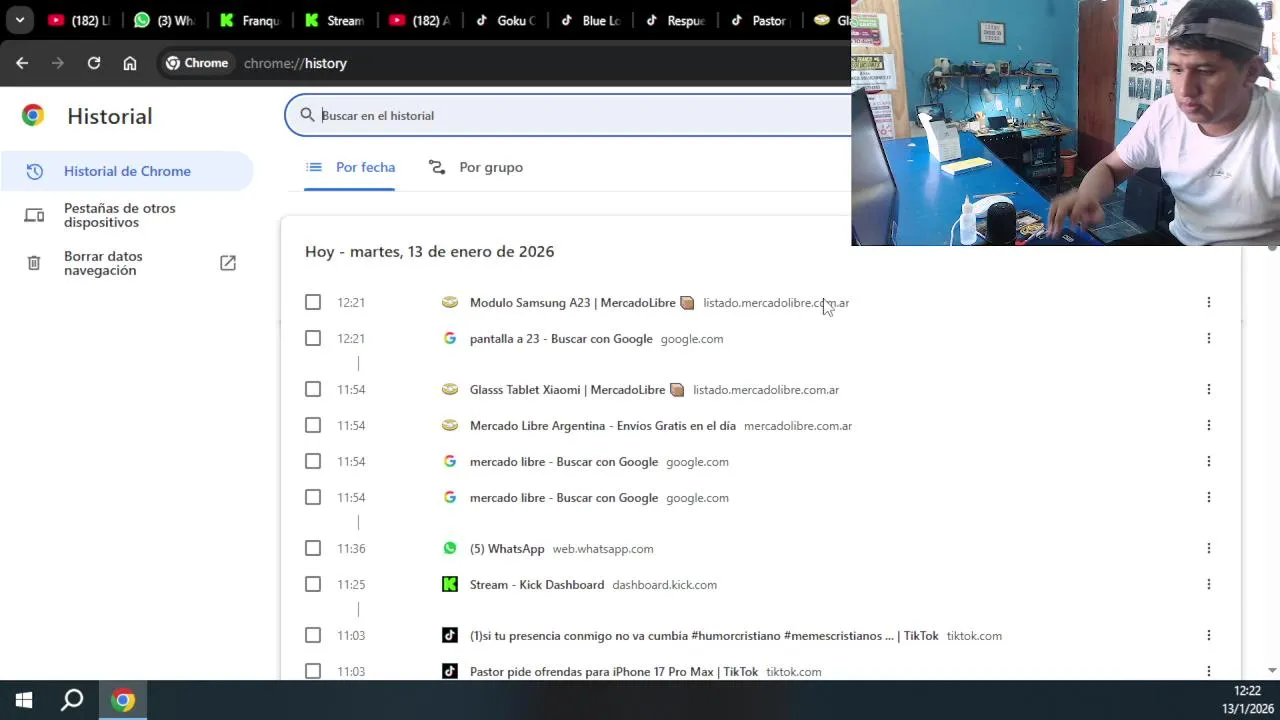
Task: Open more actions for Modulo Samsung A23
Action: (x=1208, y=302)
